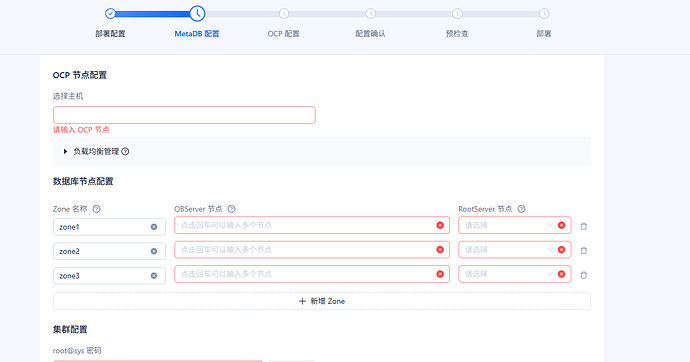Click the OCP 配置 step clock icon
The image size is (690, 362).
pos(284,14)
